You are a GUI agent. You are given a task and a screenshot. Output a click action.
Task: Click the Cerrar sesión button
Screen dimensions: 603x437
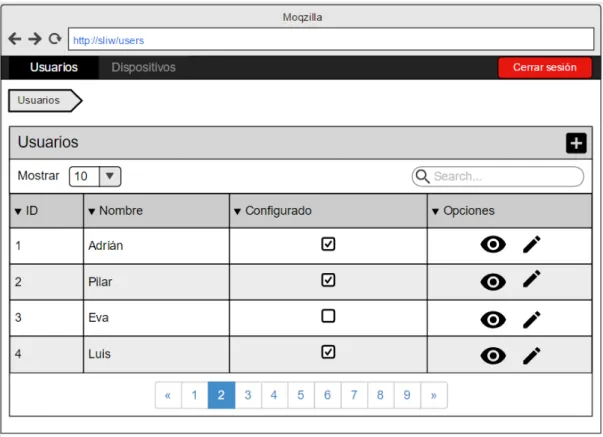pyautogui.click(x=545, y=67)
